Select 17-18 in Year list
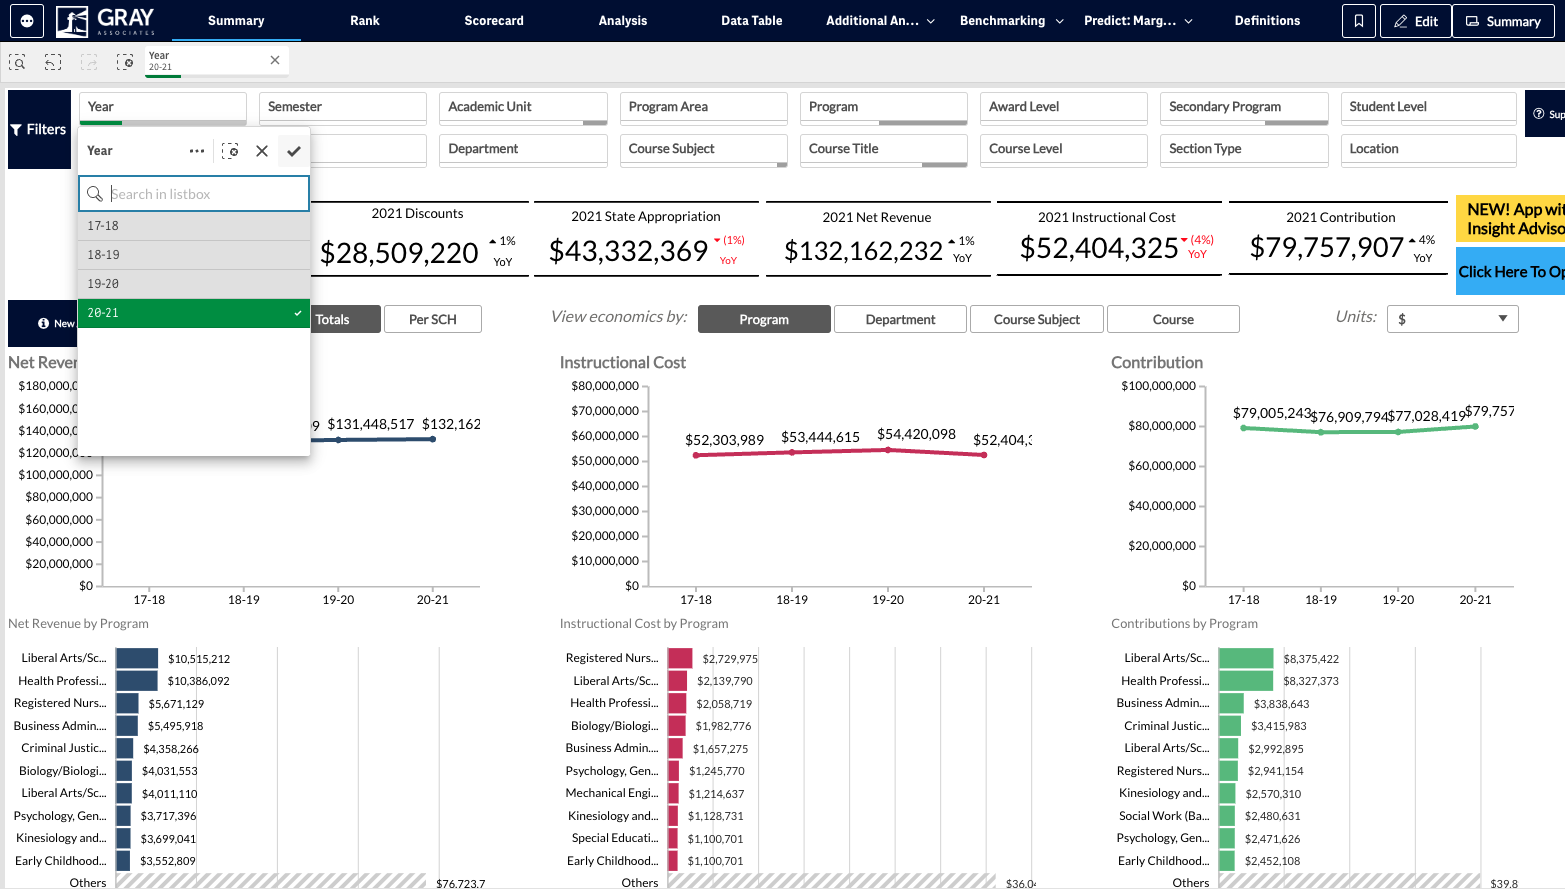This screenshot has height=889, width=1565. point(194,226)
